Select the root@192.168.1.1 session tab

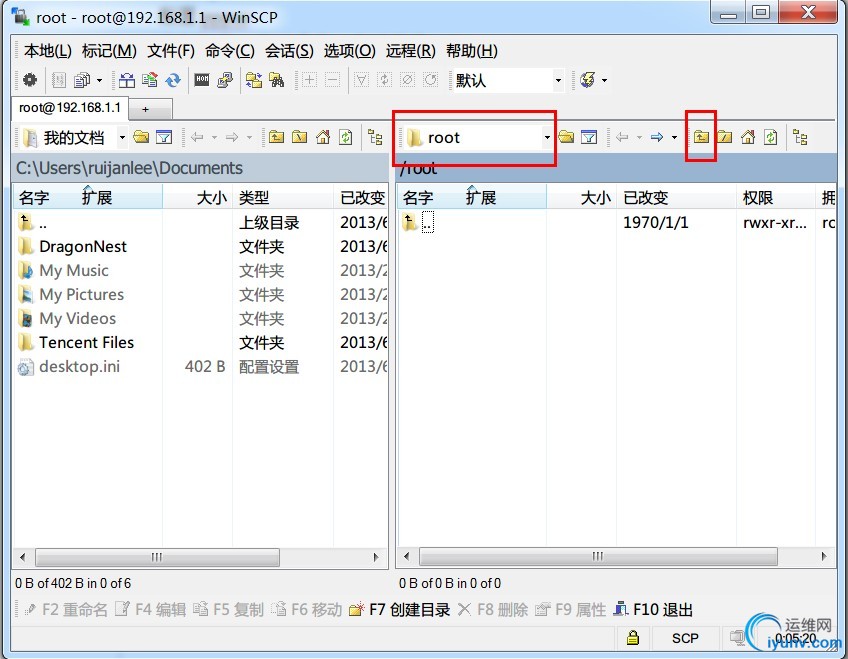(70, 108)
